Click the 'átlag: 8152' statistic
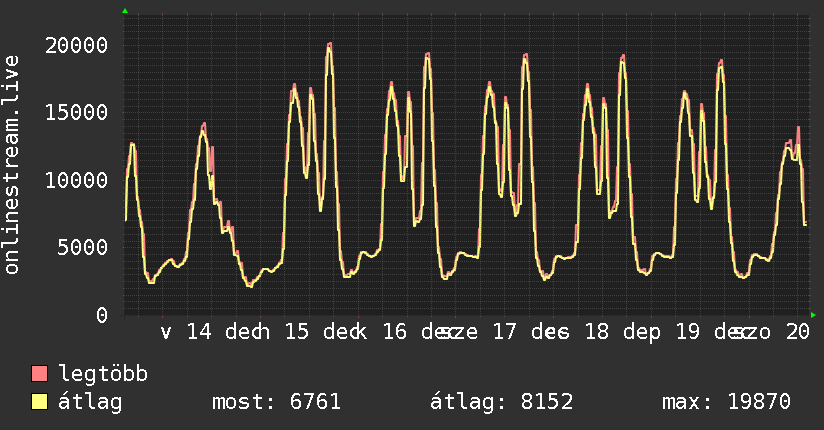Screen dimensions: 824x430 (501, 402)
